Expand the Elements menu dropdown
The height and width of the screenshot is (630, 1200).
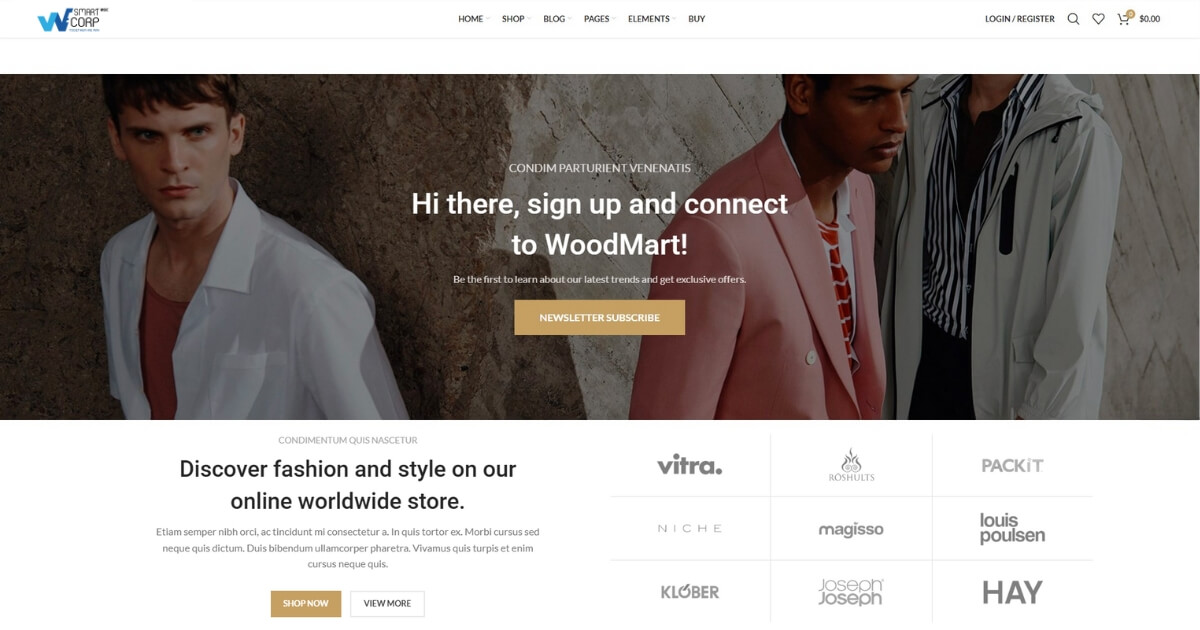[651, 19]
